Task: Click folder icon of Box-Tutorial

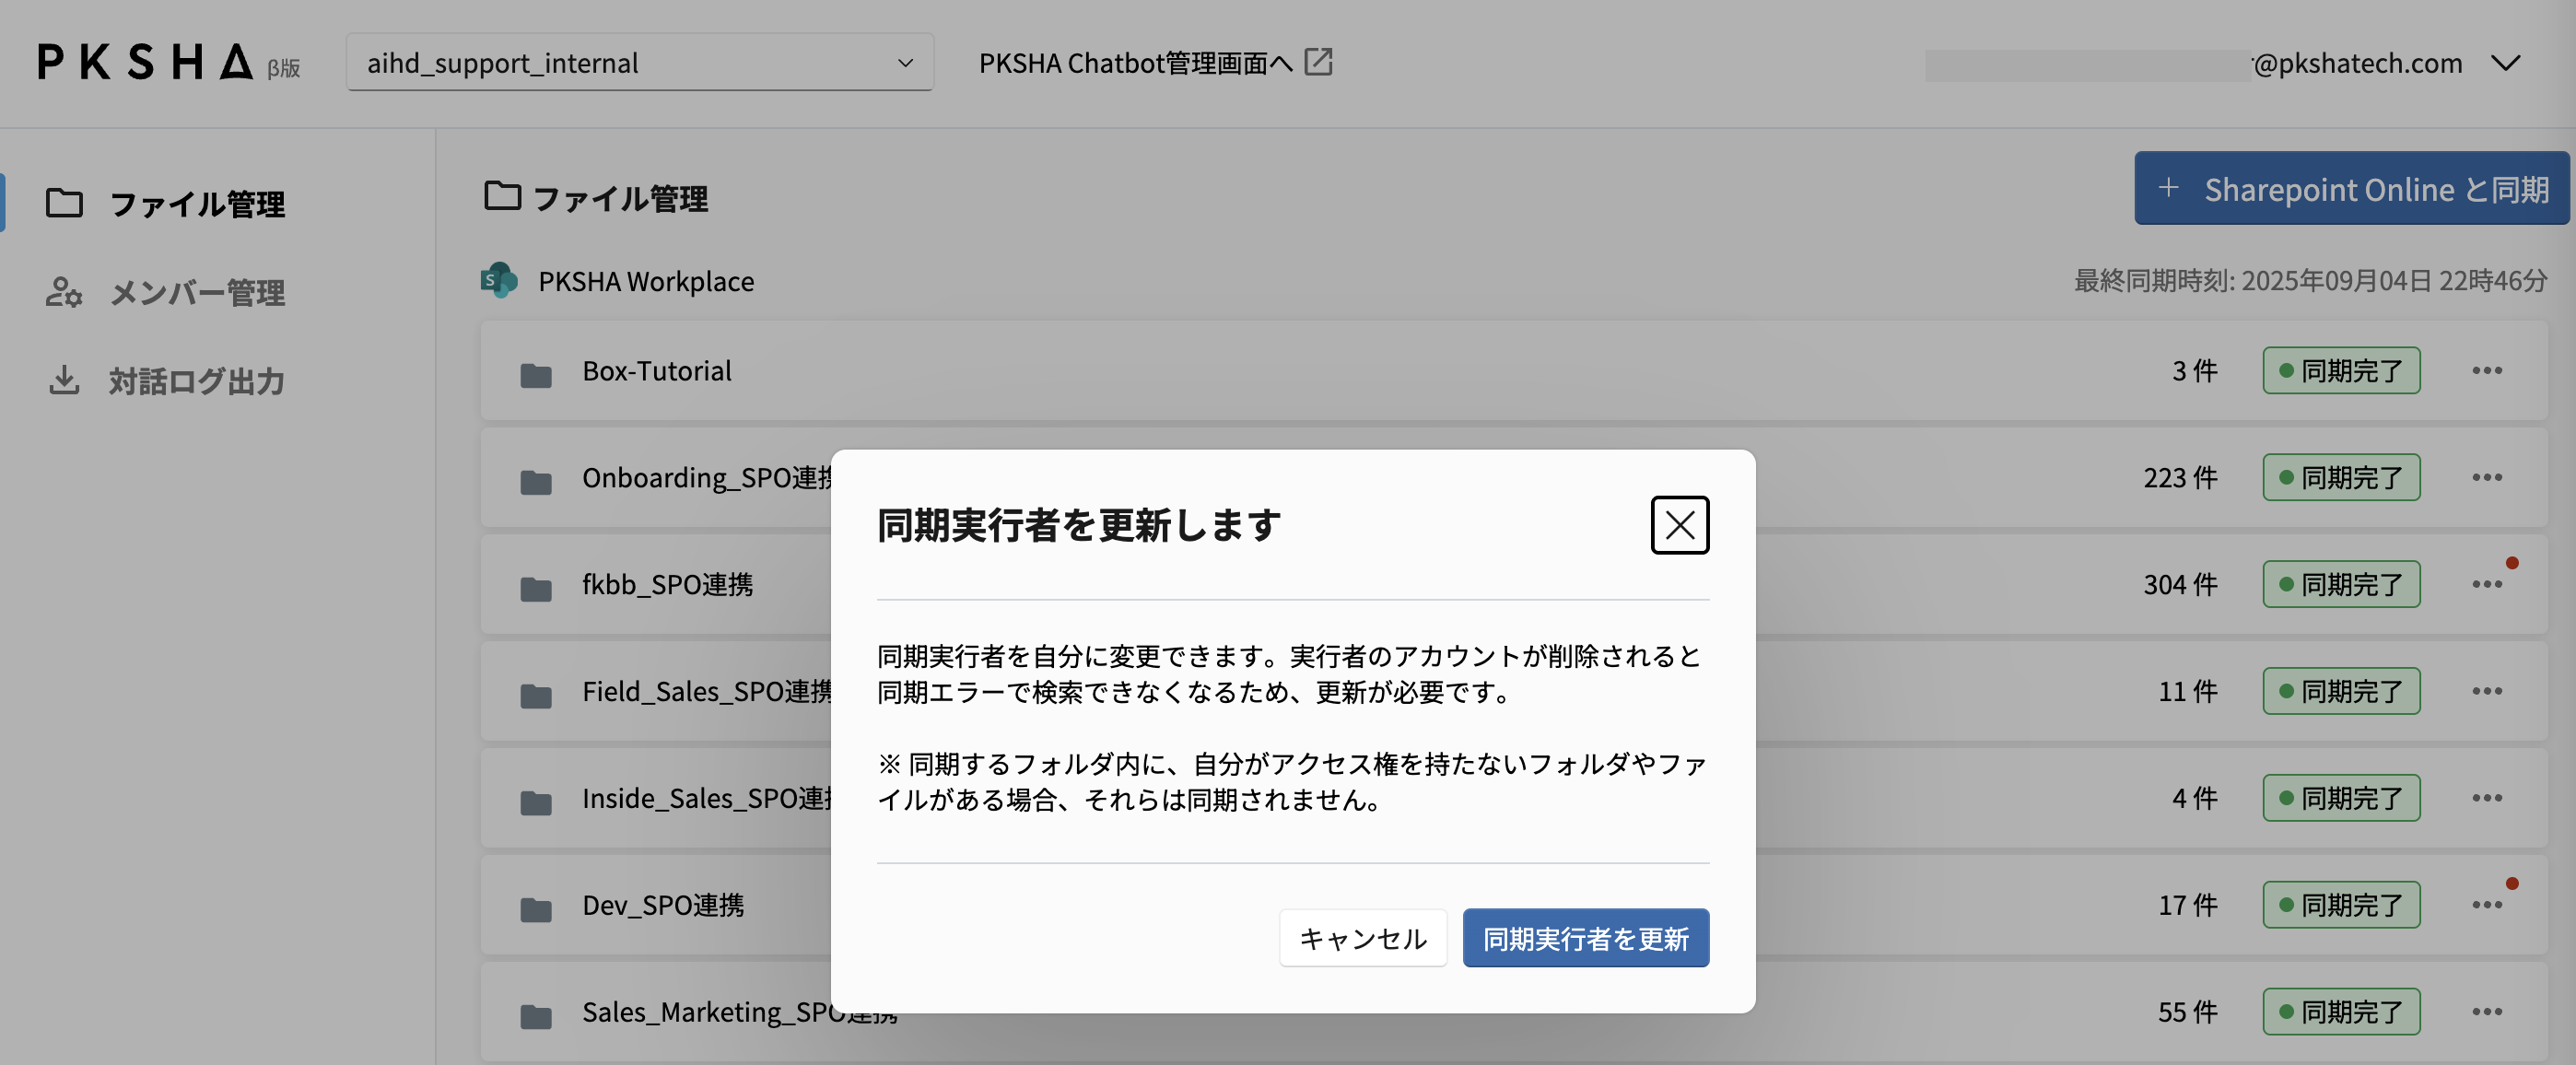Action: click(536, 376)
